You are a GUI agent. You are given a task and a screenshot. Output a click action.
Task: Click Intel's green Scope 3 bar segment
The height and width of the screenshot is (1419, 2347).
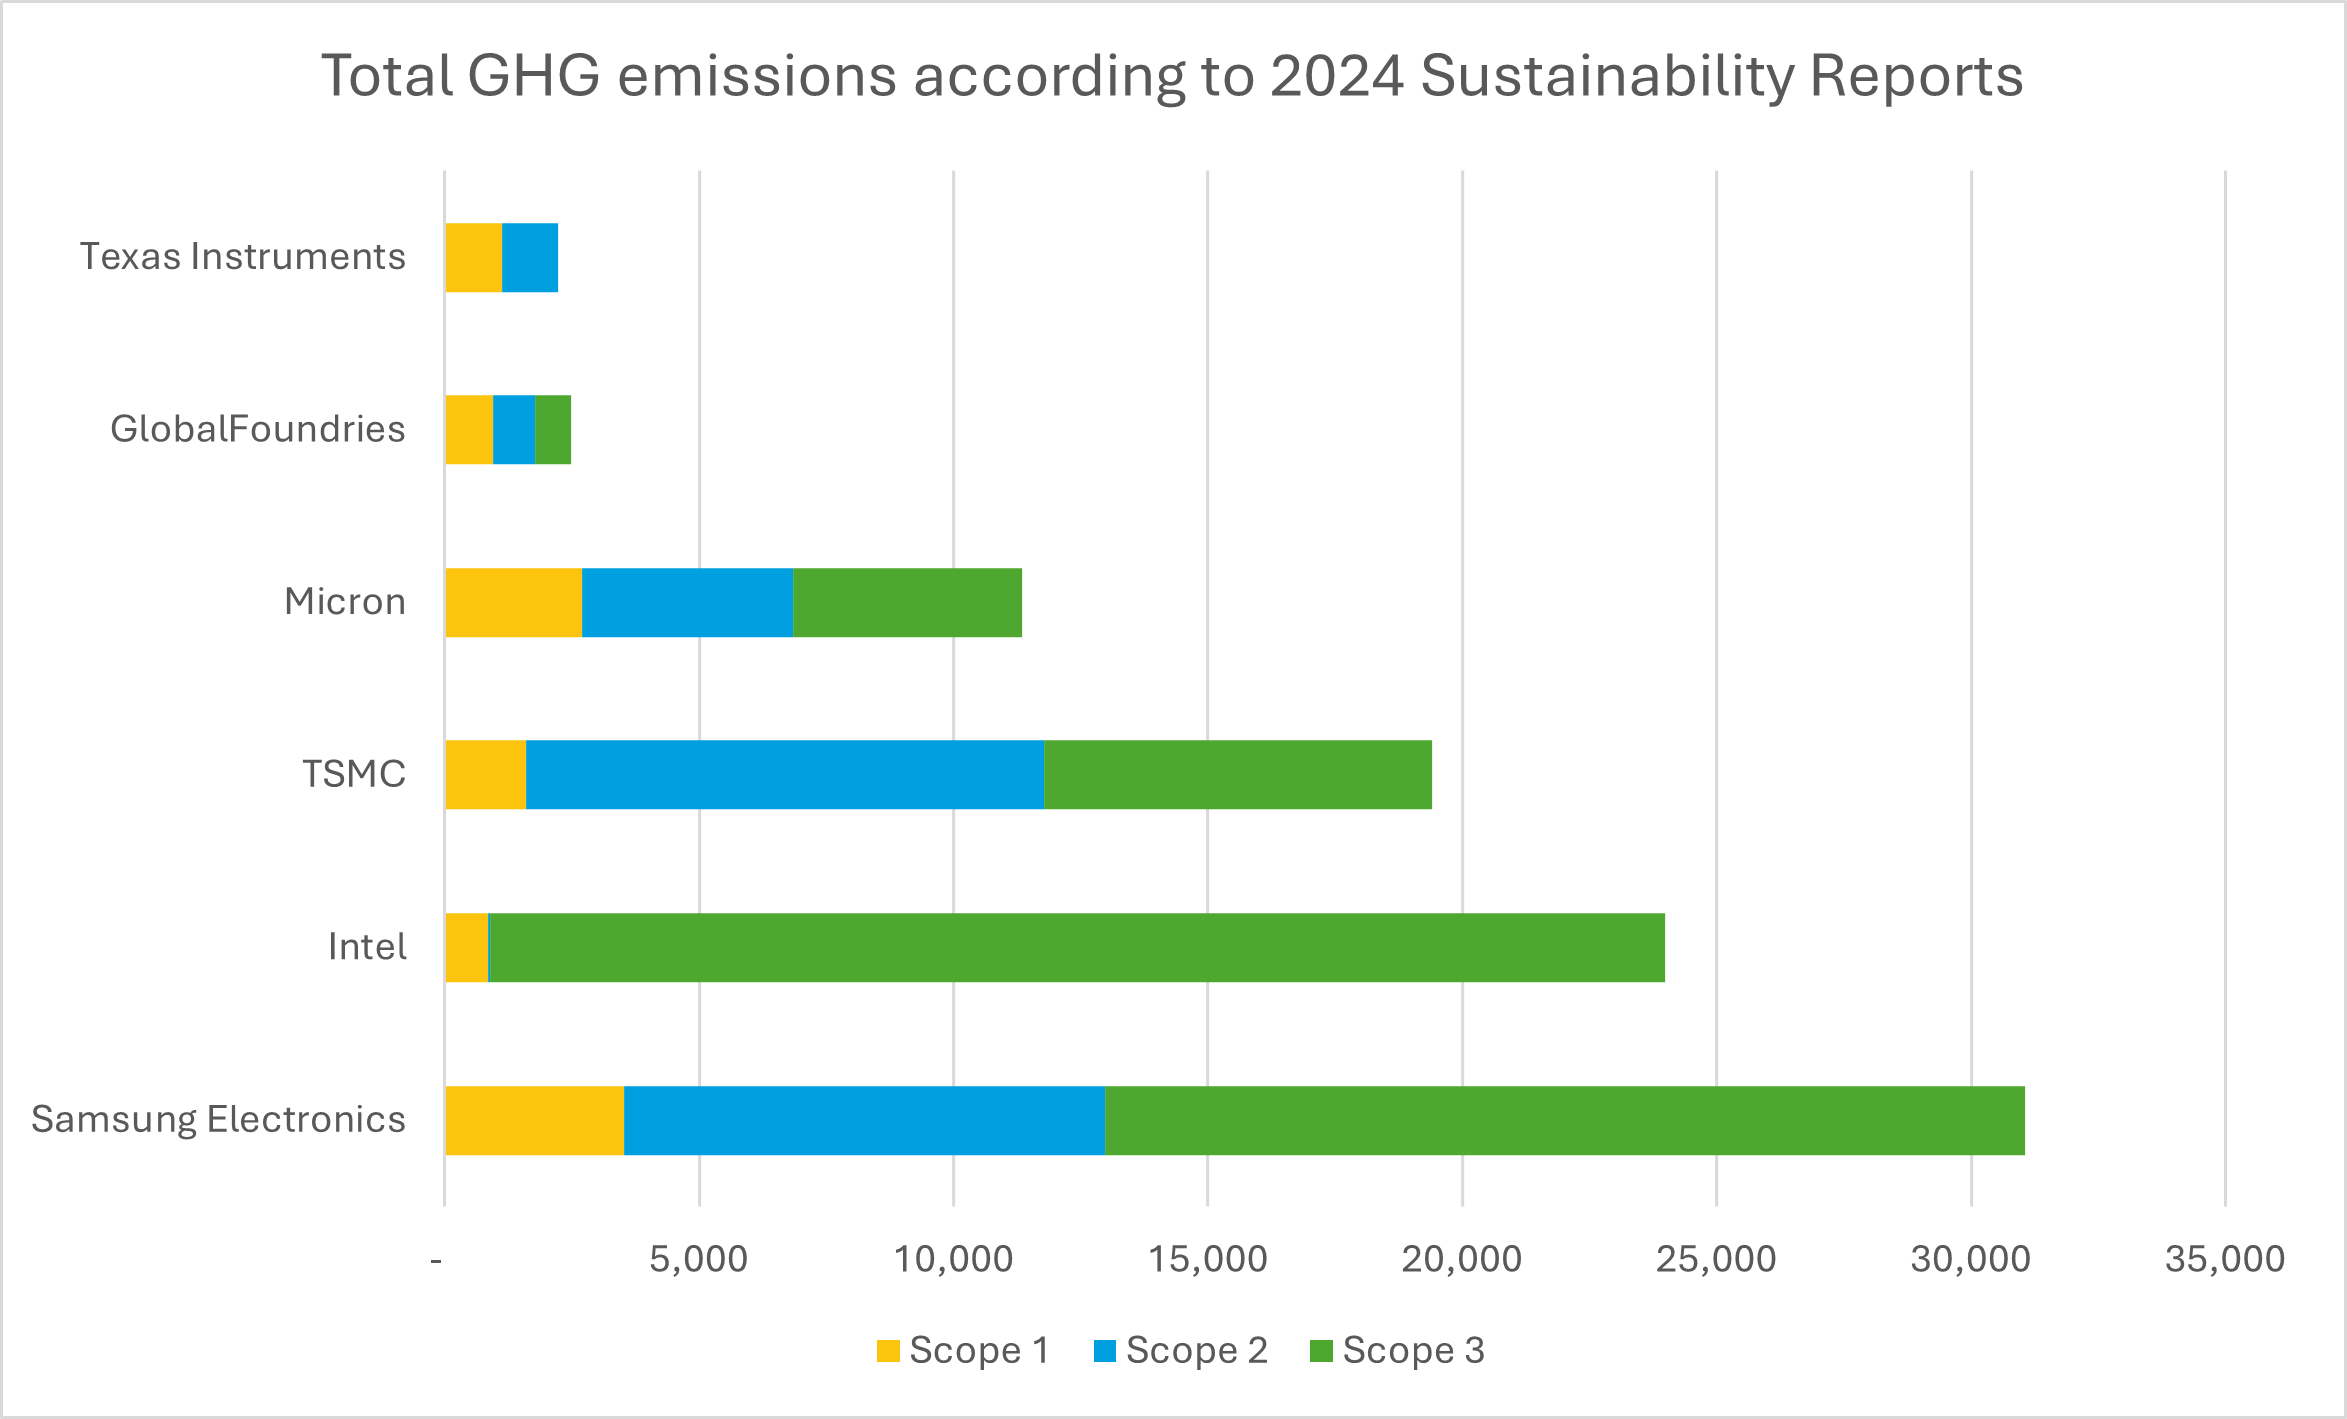tap(1076, 947)
